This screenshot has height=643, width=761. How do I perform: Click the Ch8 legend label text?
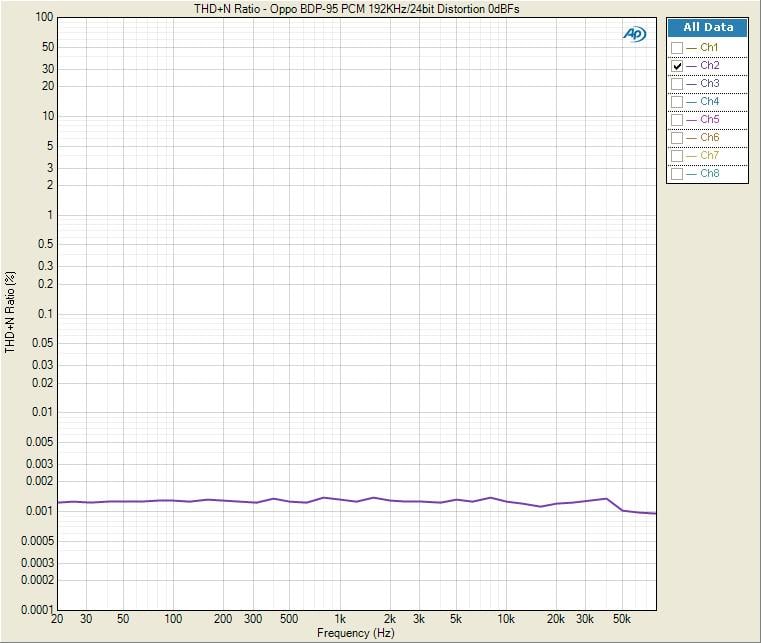tap(709, 174)
